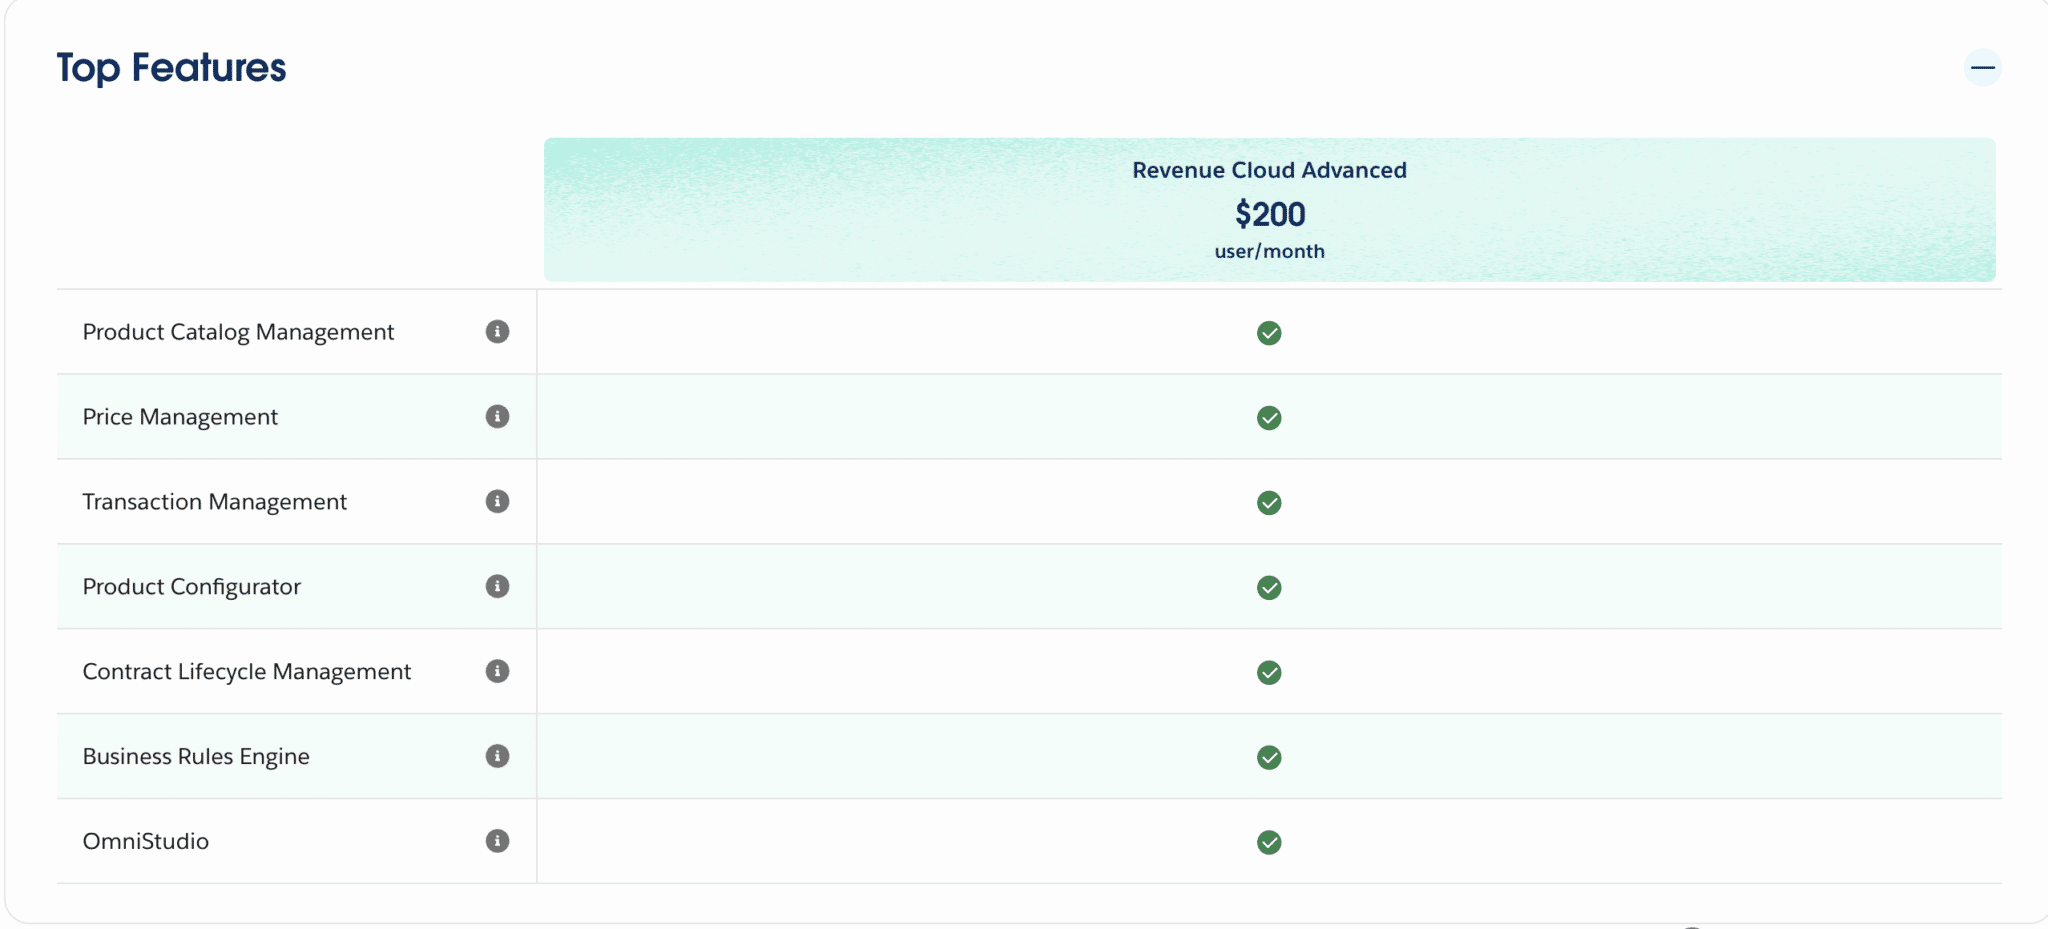Collapse the Top Features section

click(1981, 68)
